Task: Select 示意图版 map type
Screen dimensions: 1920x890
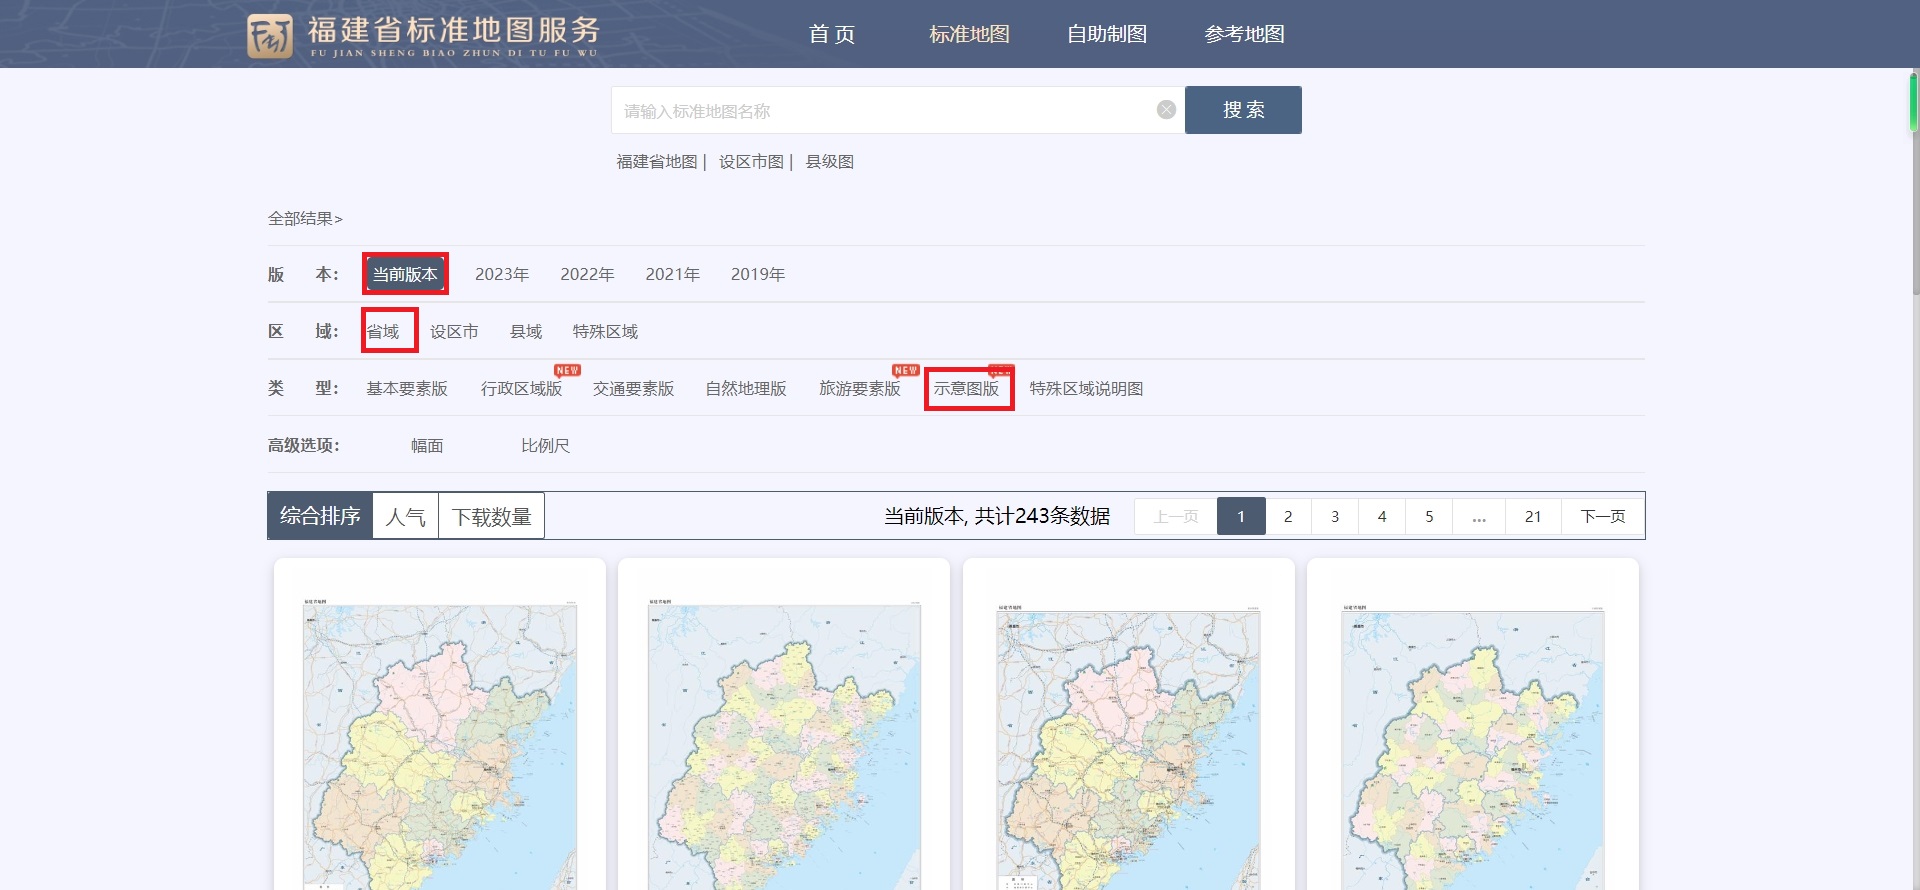Action: tap(967, 388)
